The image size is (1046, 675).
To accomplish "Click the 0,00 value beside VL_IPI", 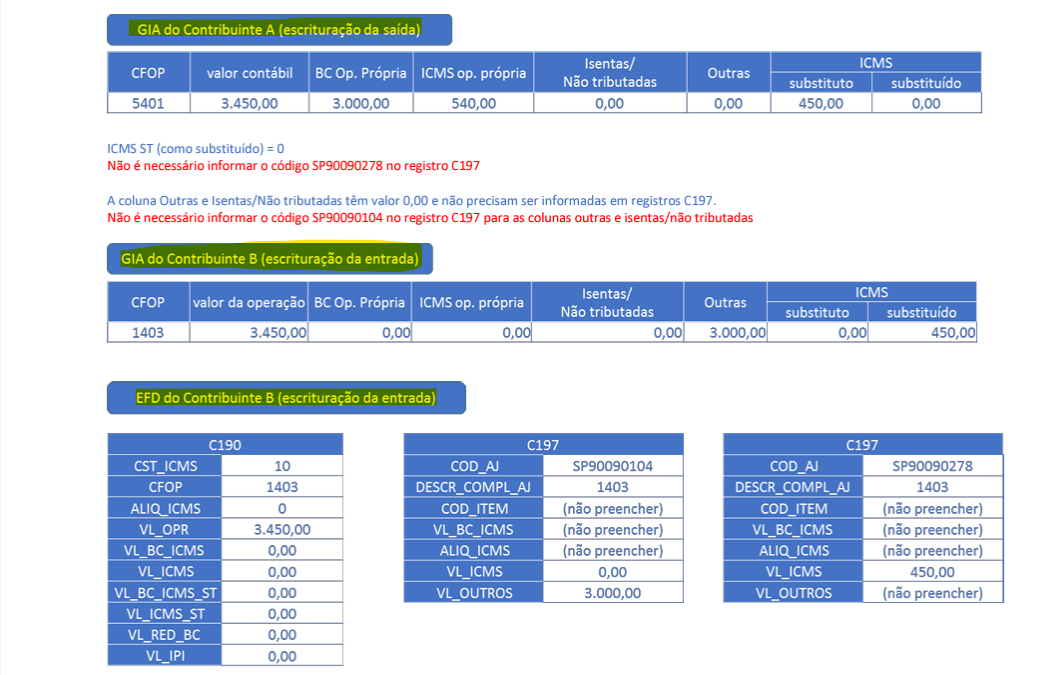I will click(282, 656).
